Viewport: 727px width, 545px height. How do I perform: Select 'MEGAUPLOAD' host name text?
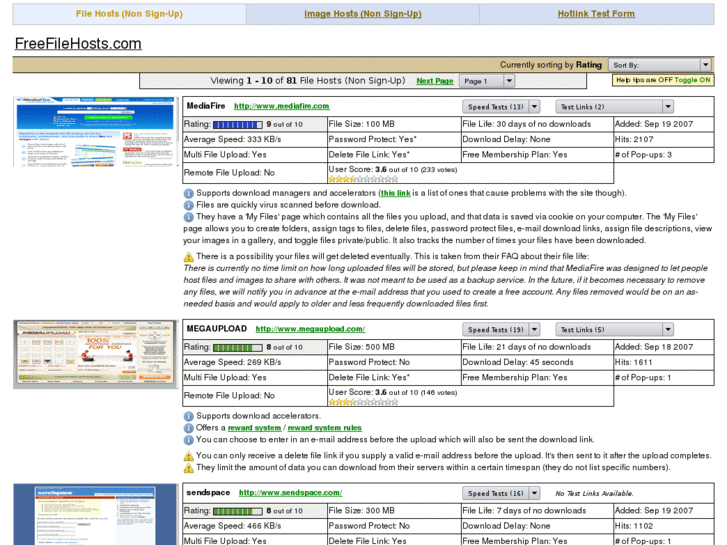coord(217,328)
